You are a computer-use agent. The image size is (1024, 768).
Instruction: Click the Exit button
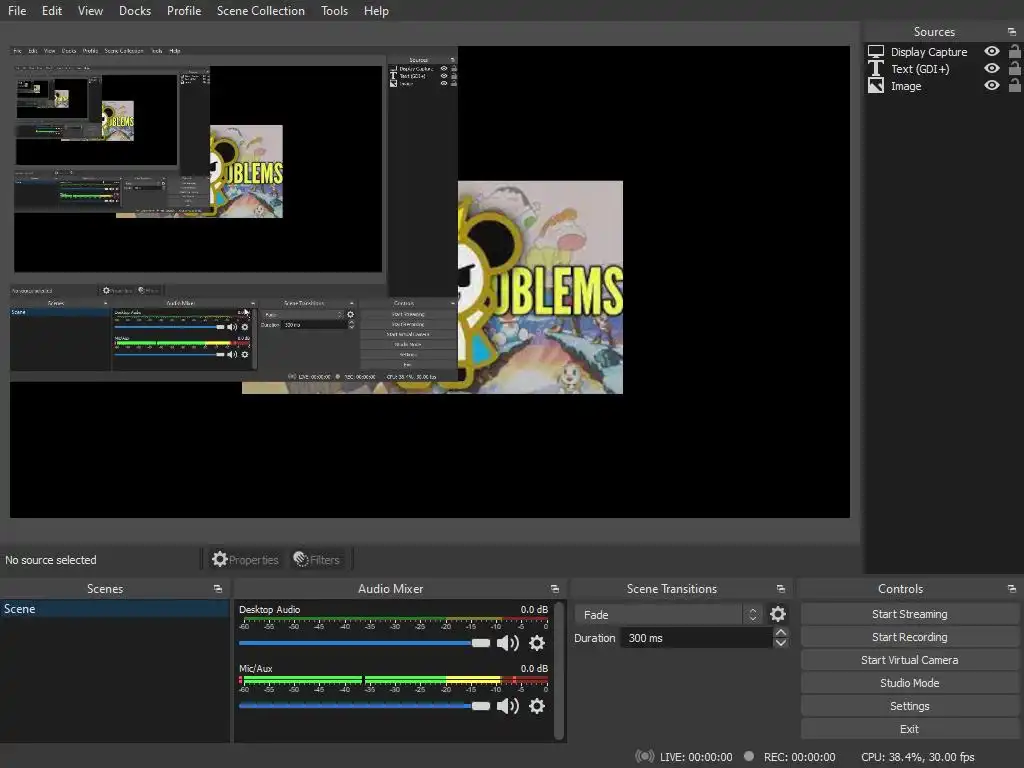(x=910, y=729)
